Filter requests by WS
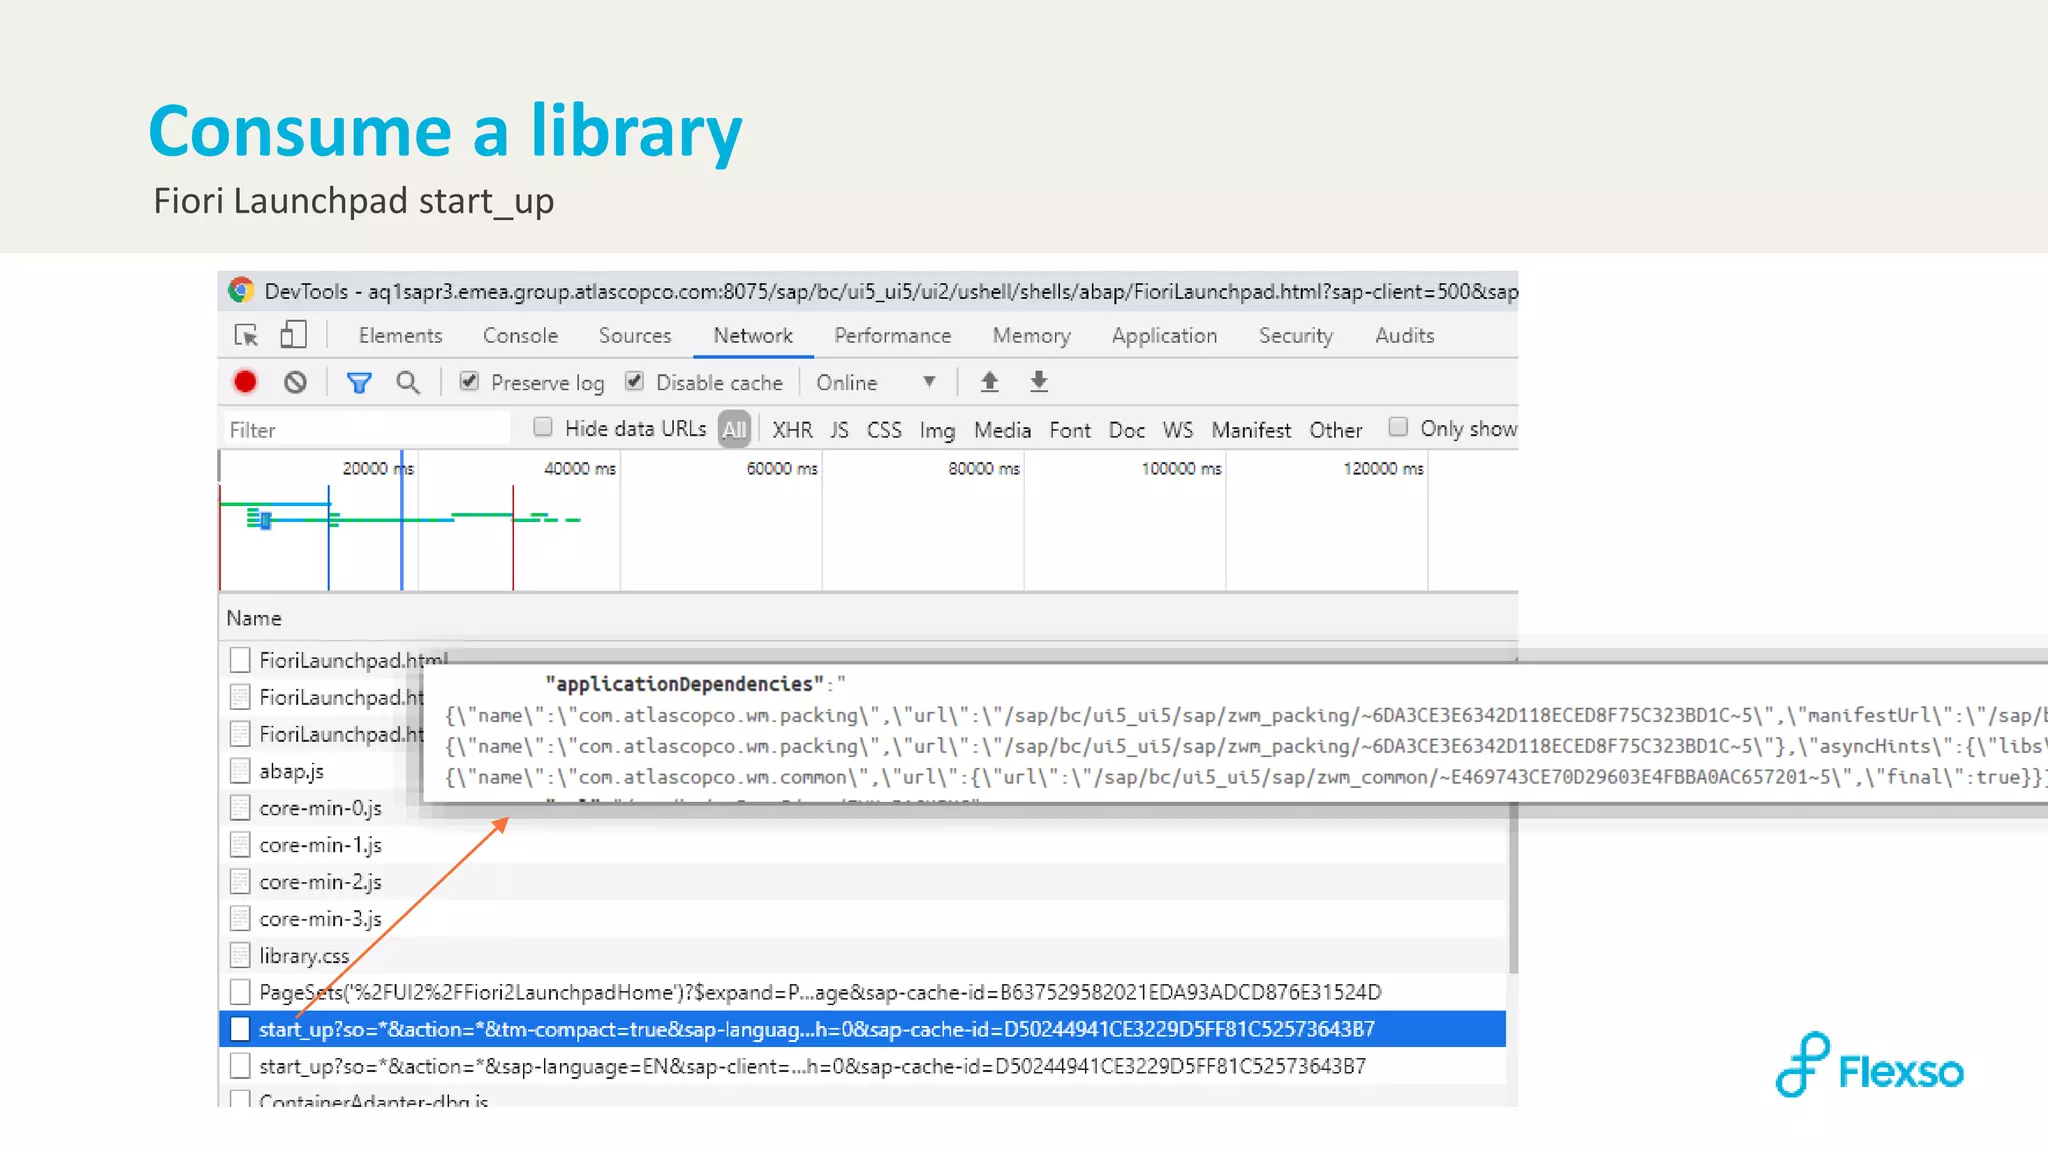Image resolution: width=2048 pixels, height=1152 pixels. click(x=1178, y=429)
